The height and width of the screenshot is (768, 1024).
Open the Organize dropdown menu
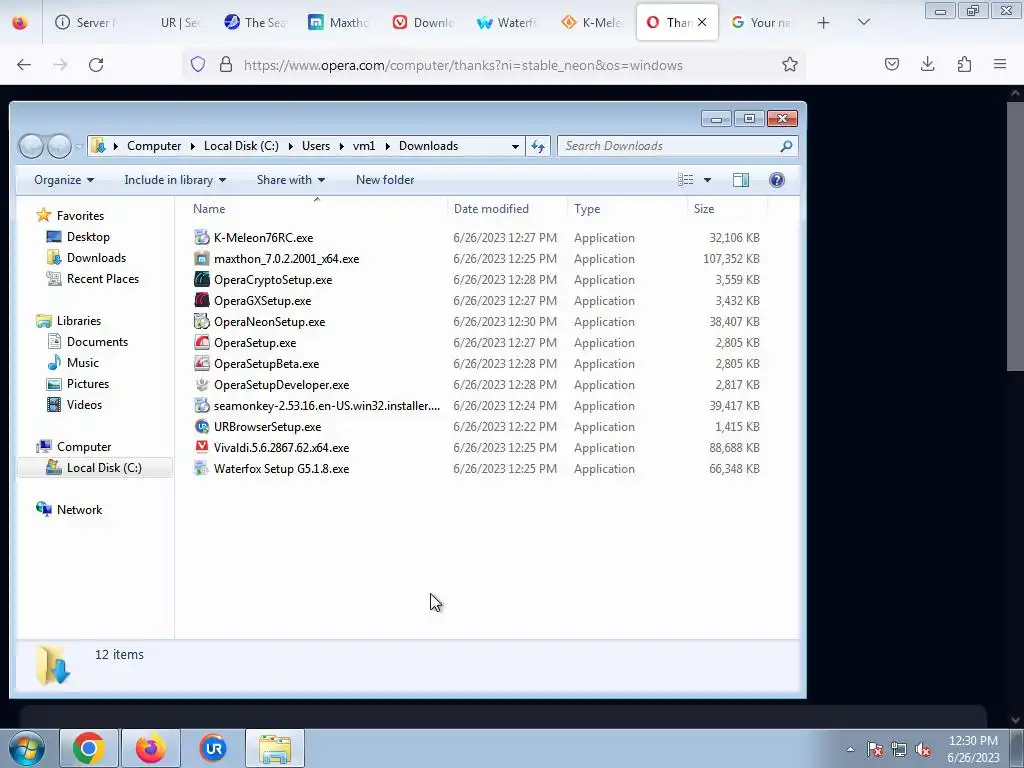[64, 180]
